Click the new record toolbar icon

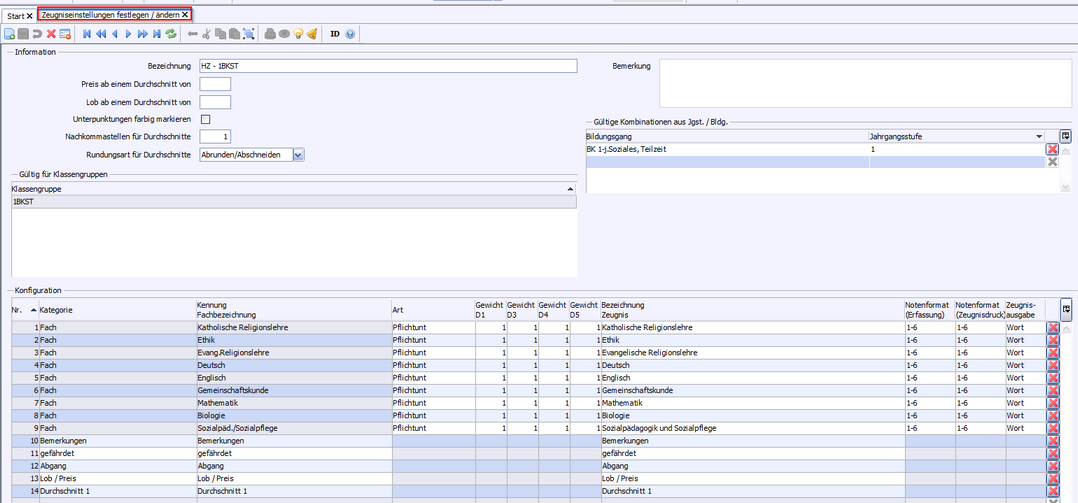tap(9, 34)
